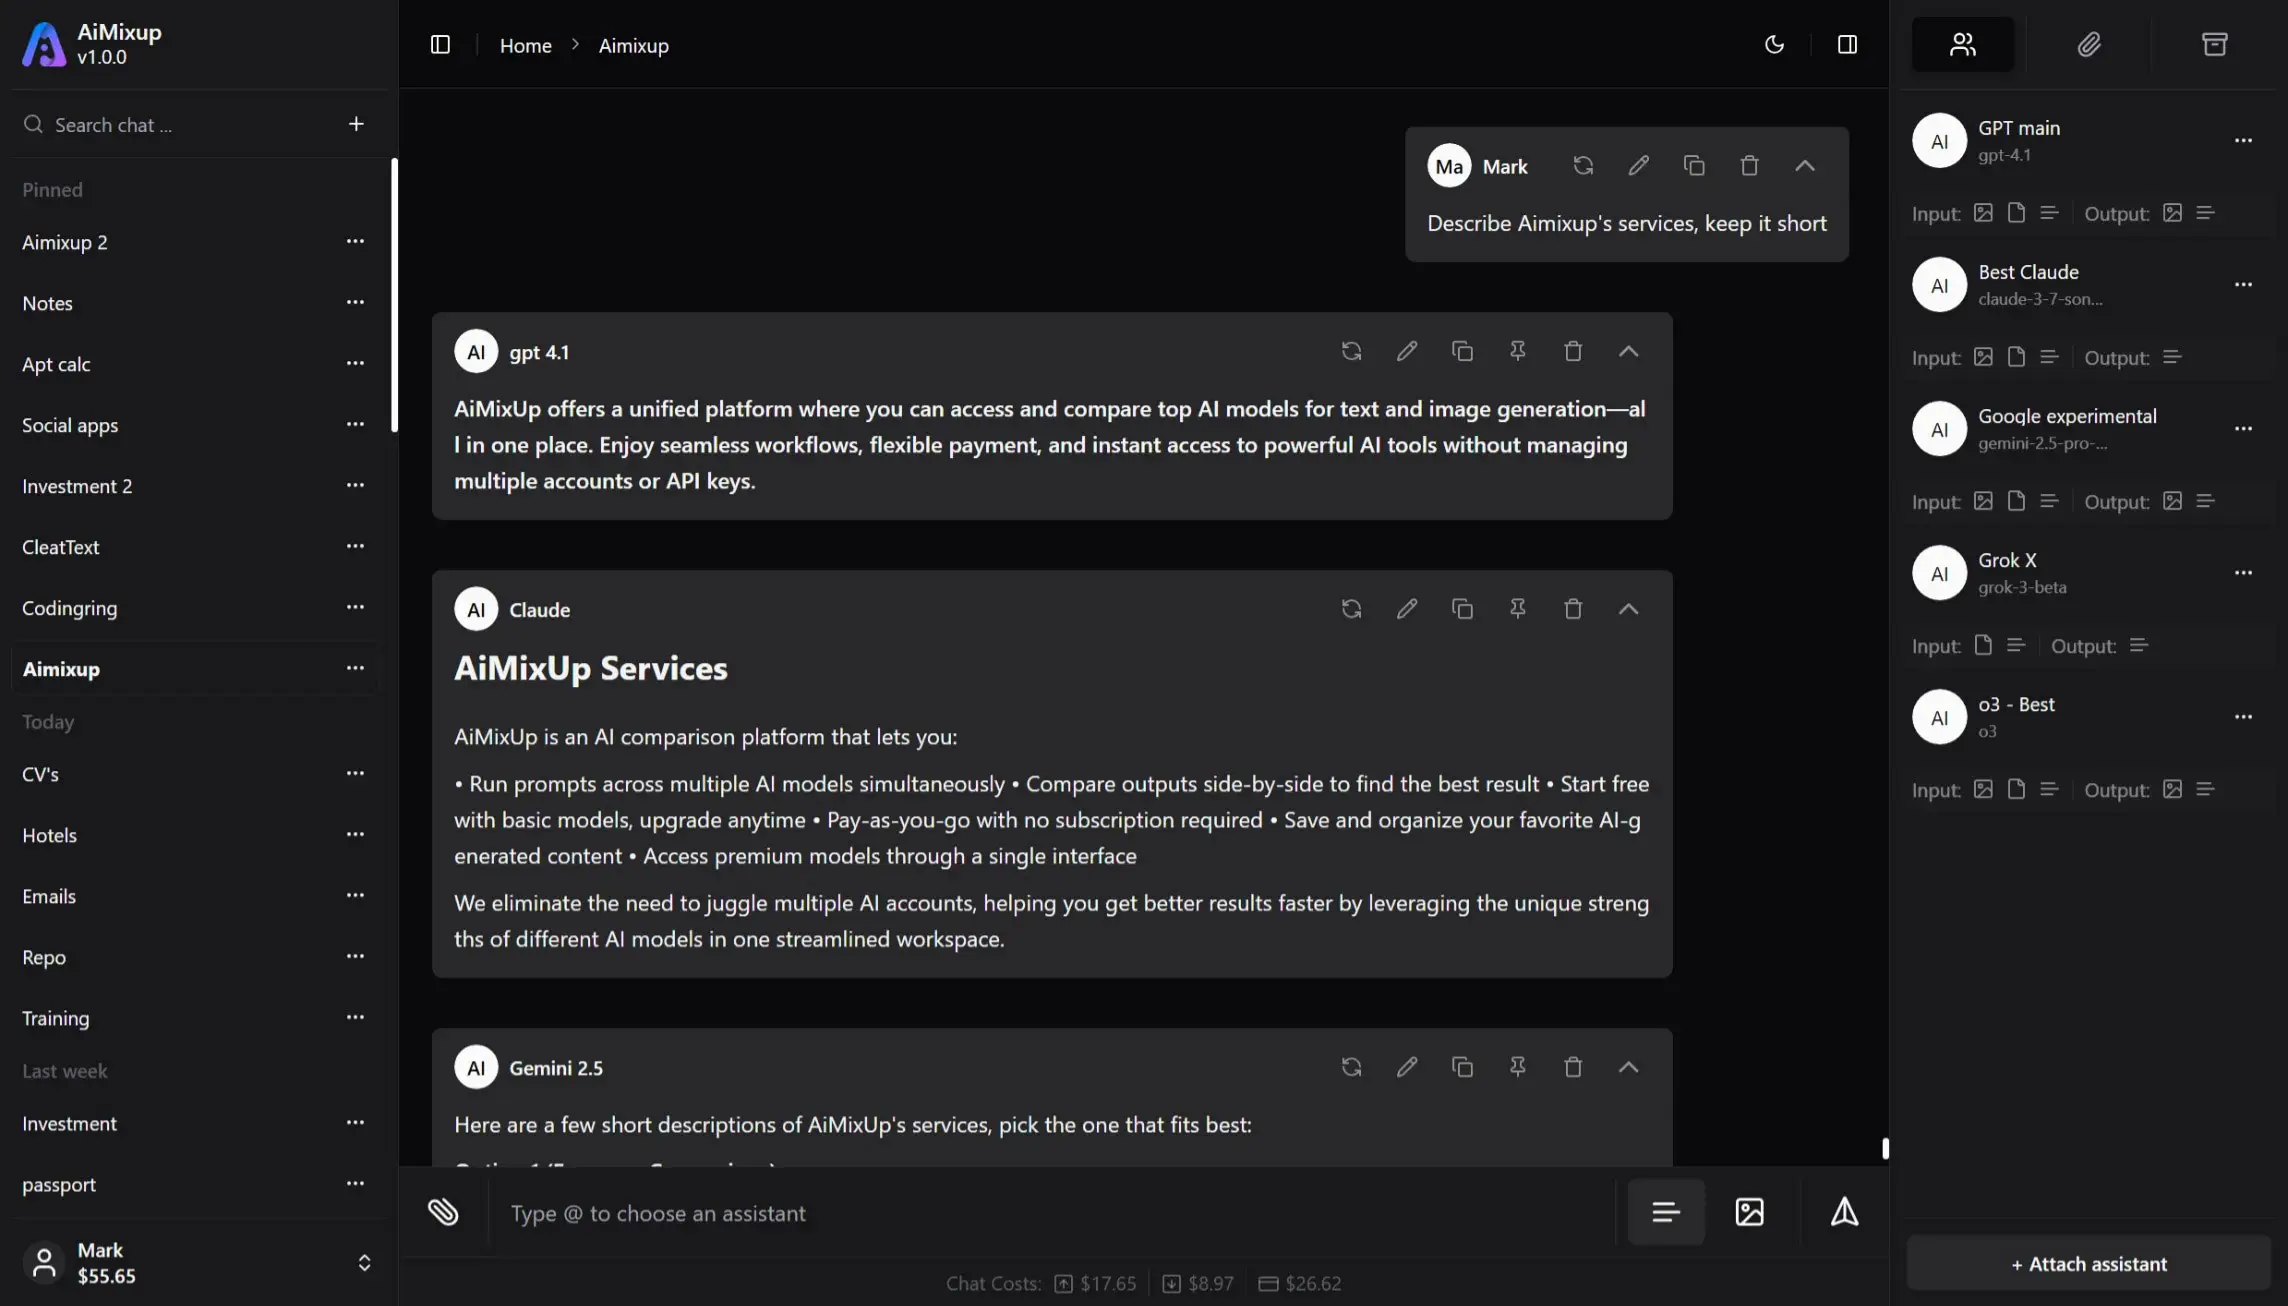Open archived chats with the archive box icon
The width and height of the screenshot is (2288, 1306).
pos(2215,44)
